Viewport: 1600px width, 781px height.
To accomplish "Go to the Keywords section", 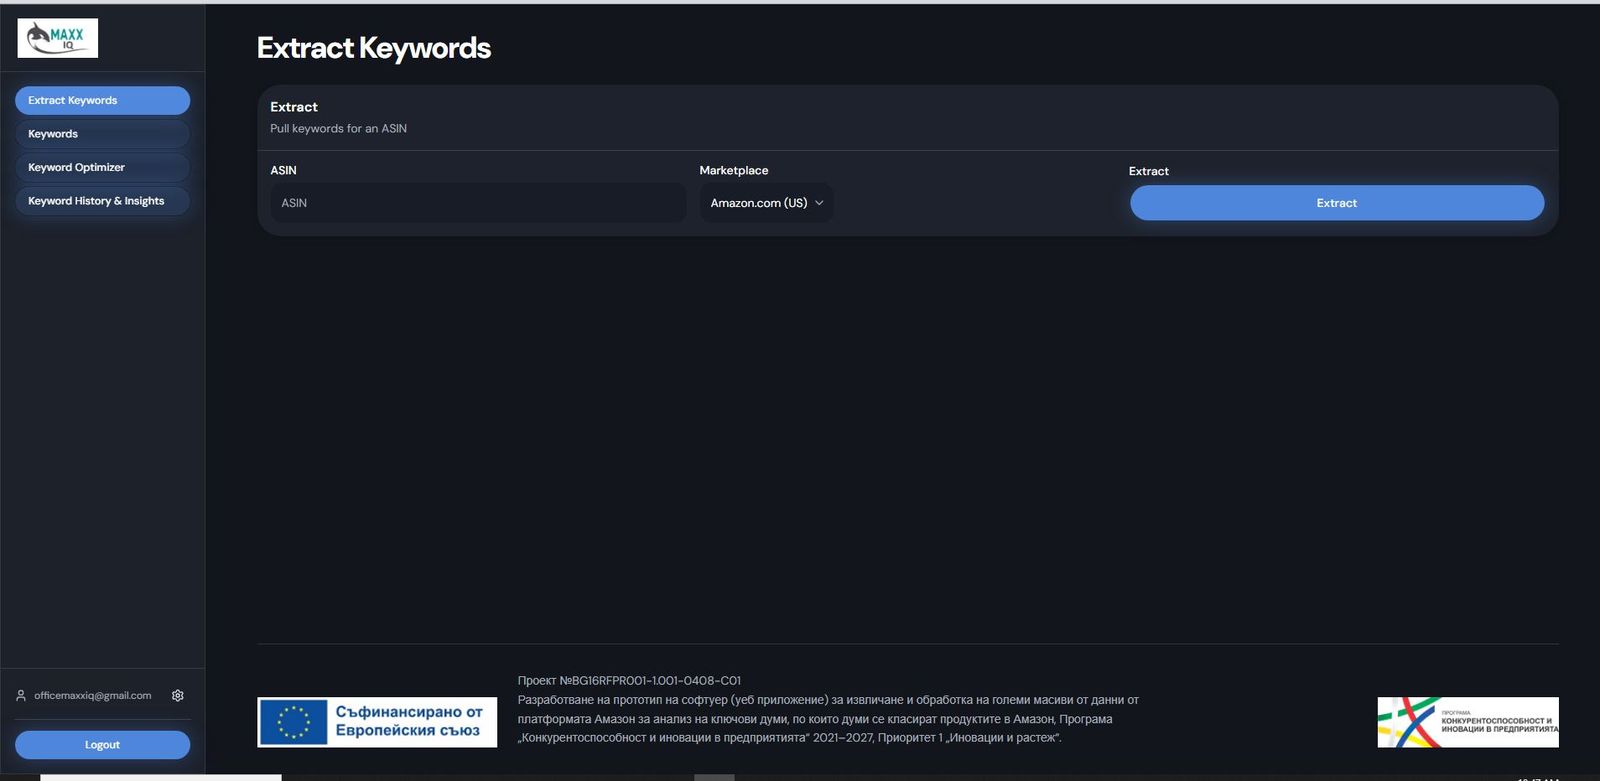I will 102,134.
